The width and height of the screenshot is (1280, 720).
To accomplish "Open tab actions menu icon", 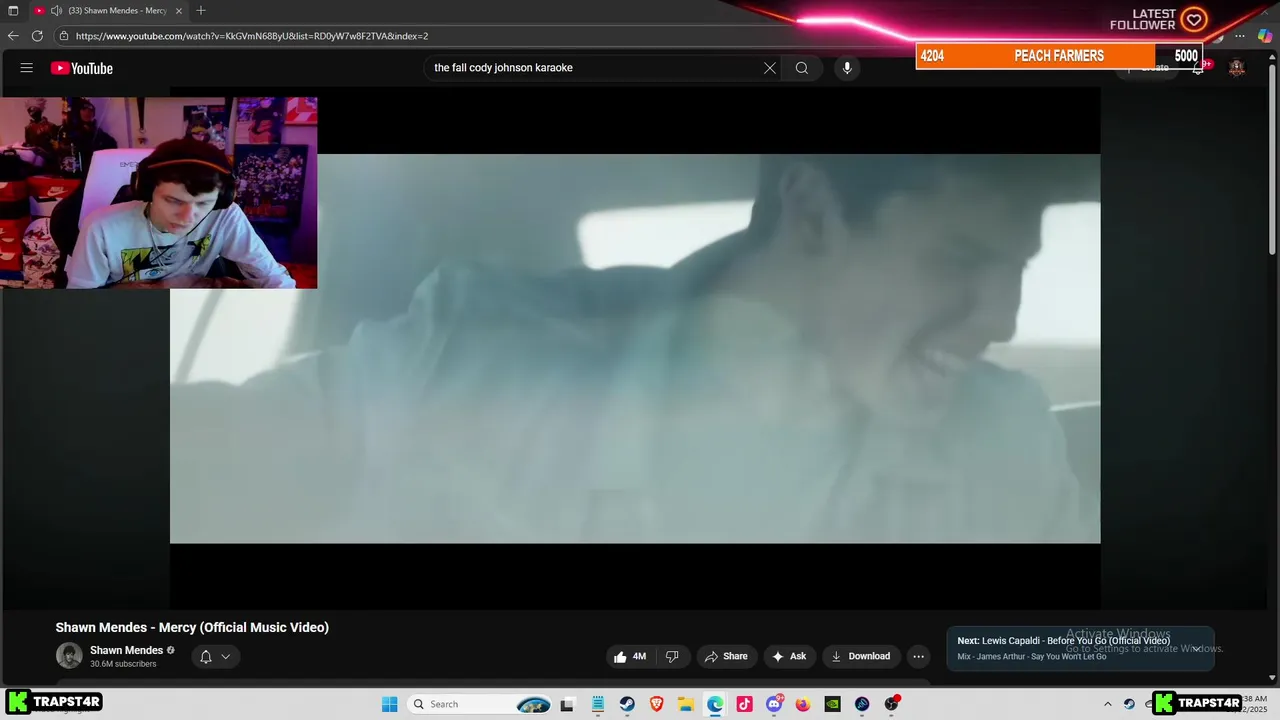I will pos(13,10).
